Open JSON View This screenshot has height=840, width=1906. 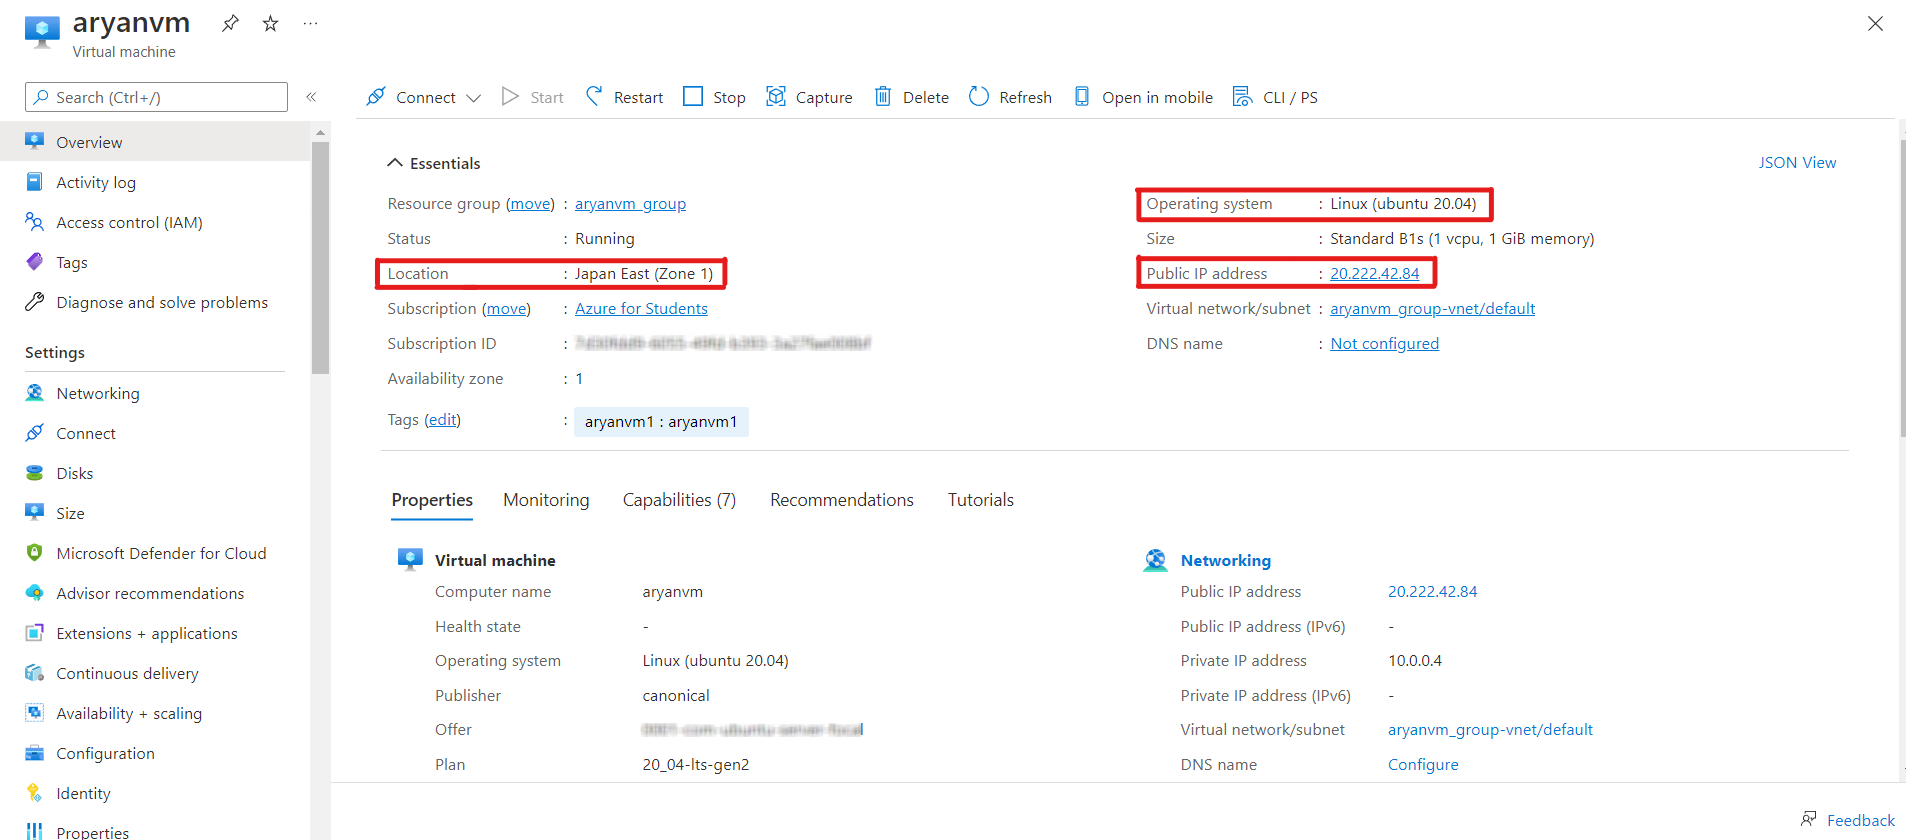(1797, 162)
